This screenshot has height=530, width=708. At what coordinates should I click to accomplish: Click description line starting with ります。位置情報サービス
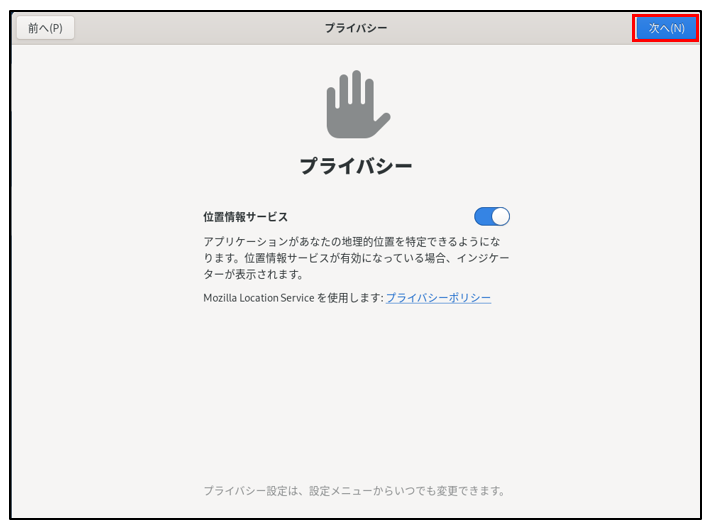[x=355, y=258]
